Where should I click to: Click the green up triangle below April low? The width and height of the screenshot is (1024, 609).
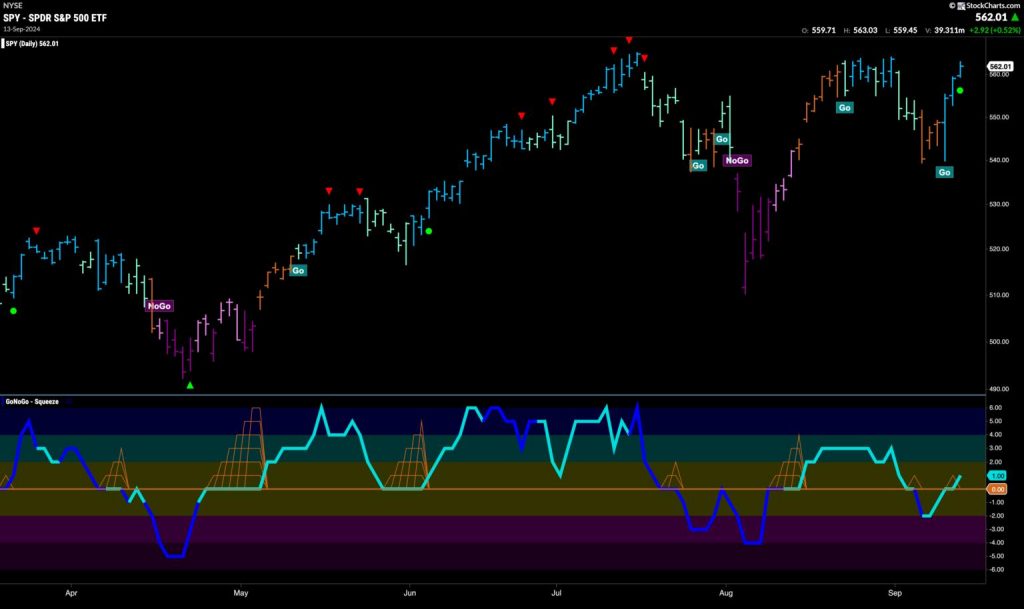pyautogui.click(x=190, y=386)
